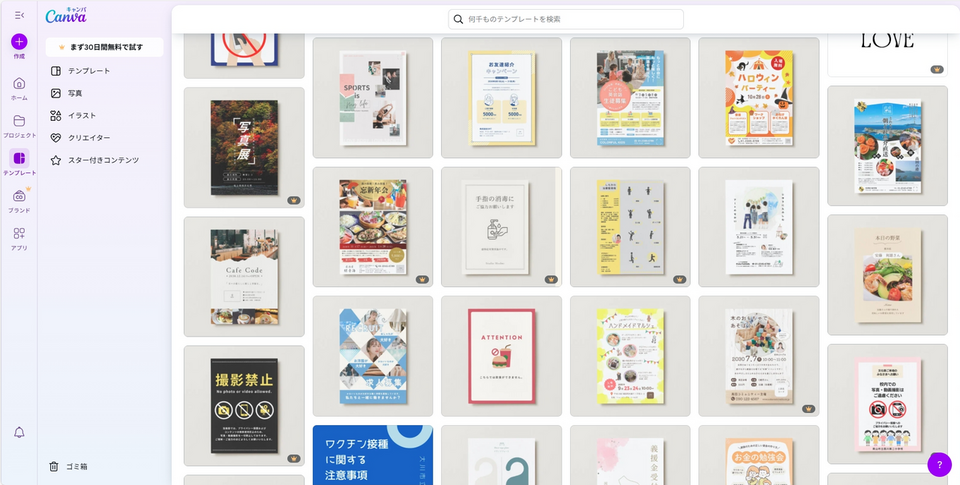Open the wooden toy 2030 7.7 flyer

point(759,356)
